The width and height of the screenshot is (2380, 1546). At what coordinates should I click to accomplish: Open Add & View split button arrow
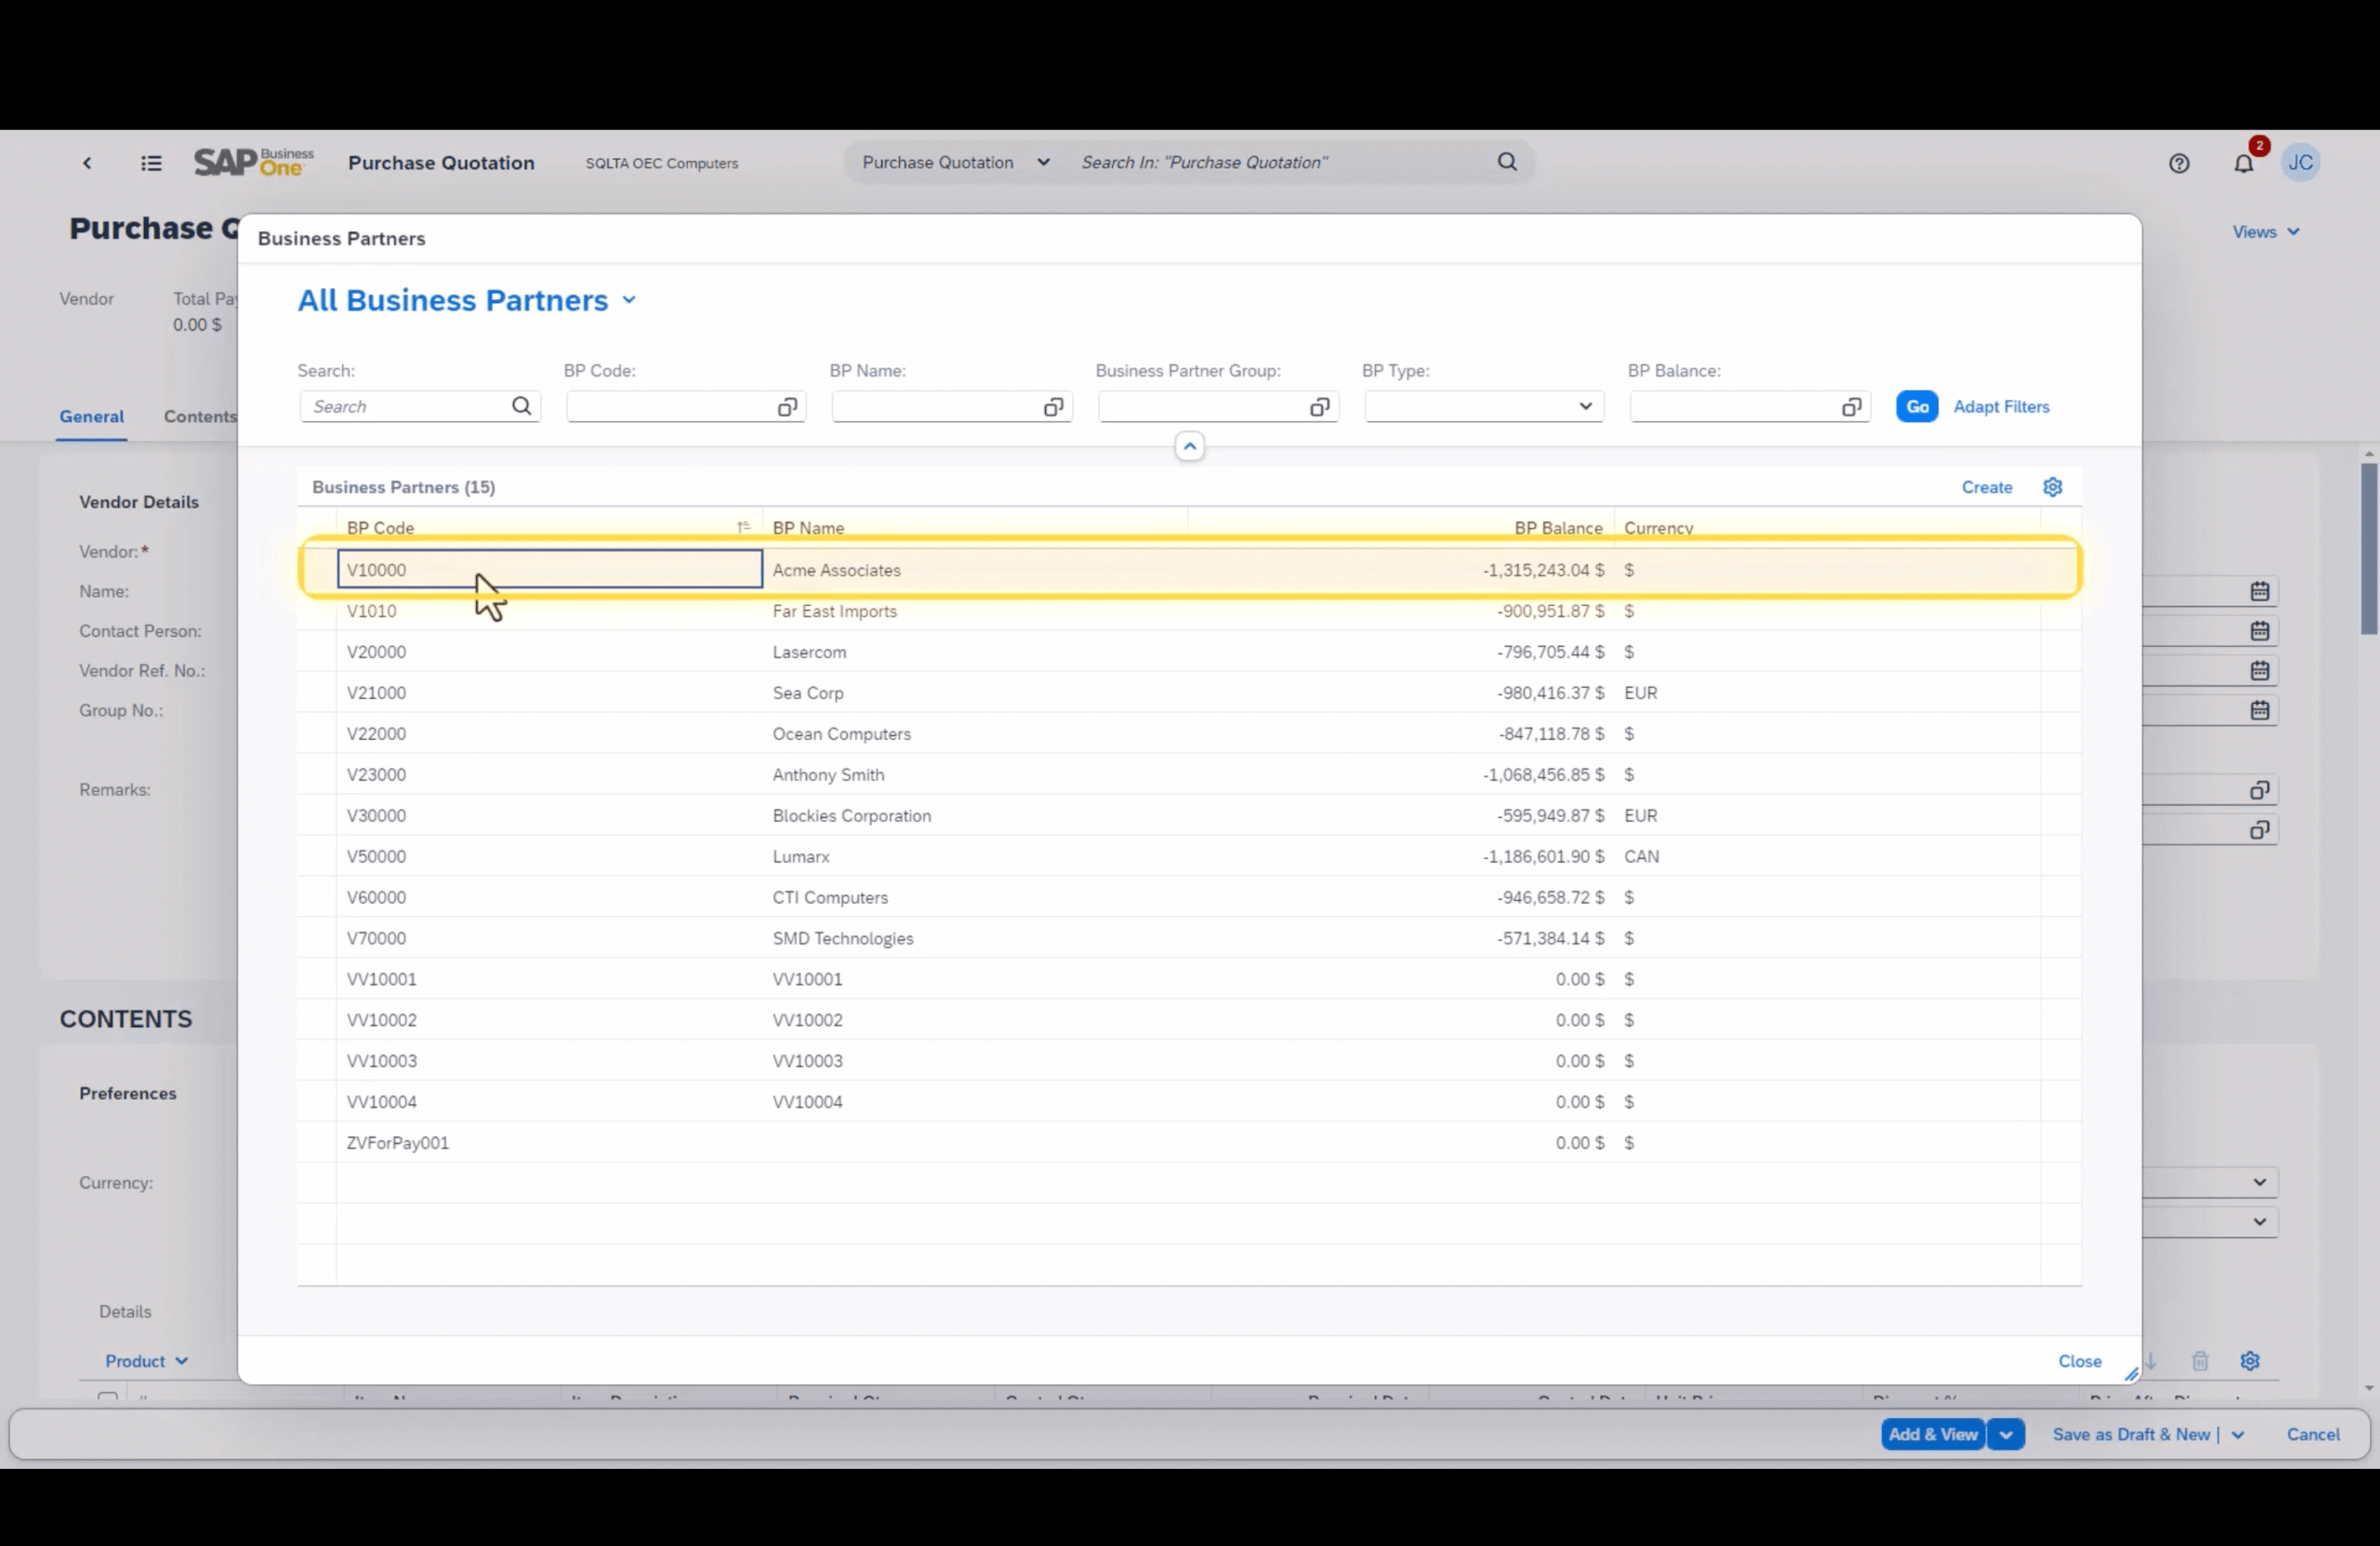2006,1434
